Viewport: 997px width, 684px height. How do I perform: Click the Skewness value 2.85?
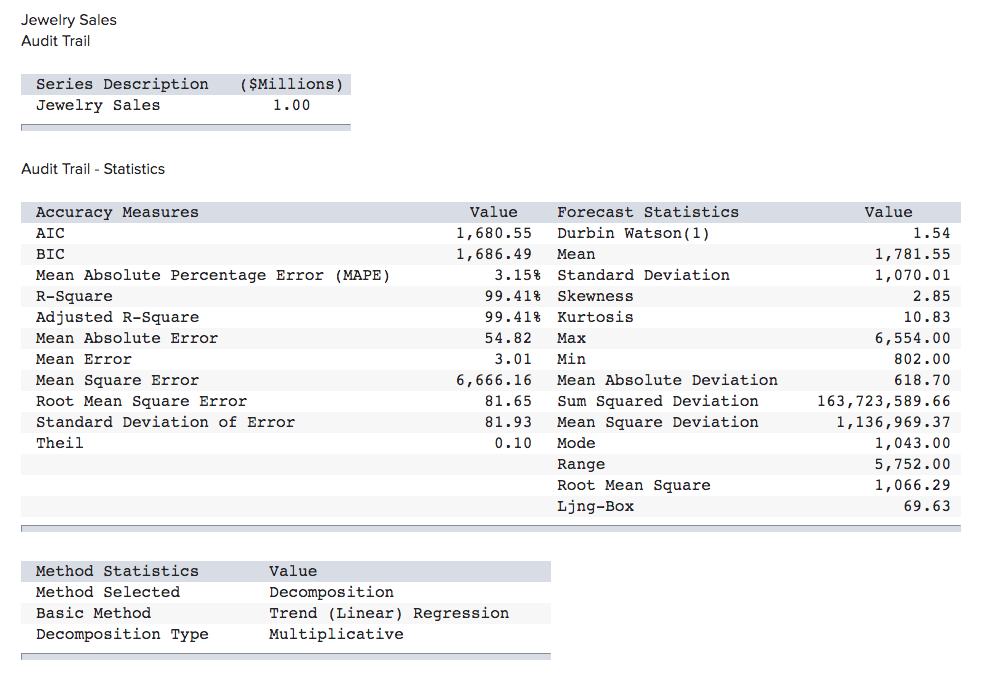(932, 296)
